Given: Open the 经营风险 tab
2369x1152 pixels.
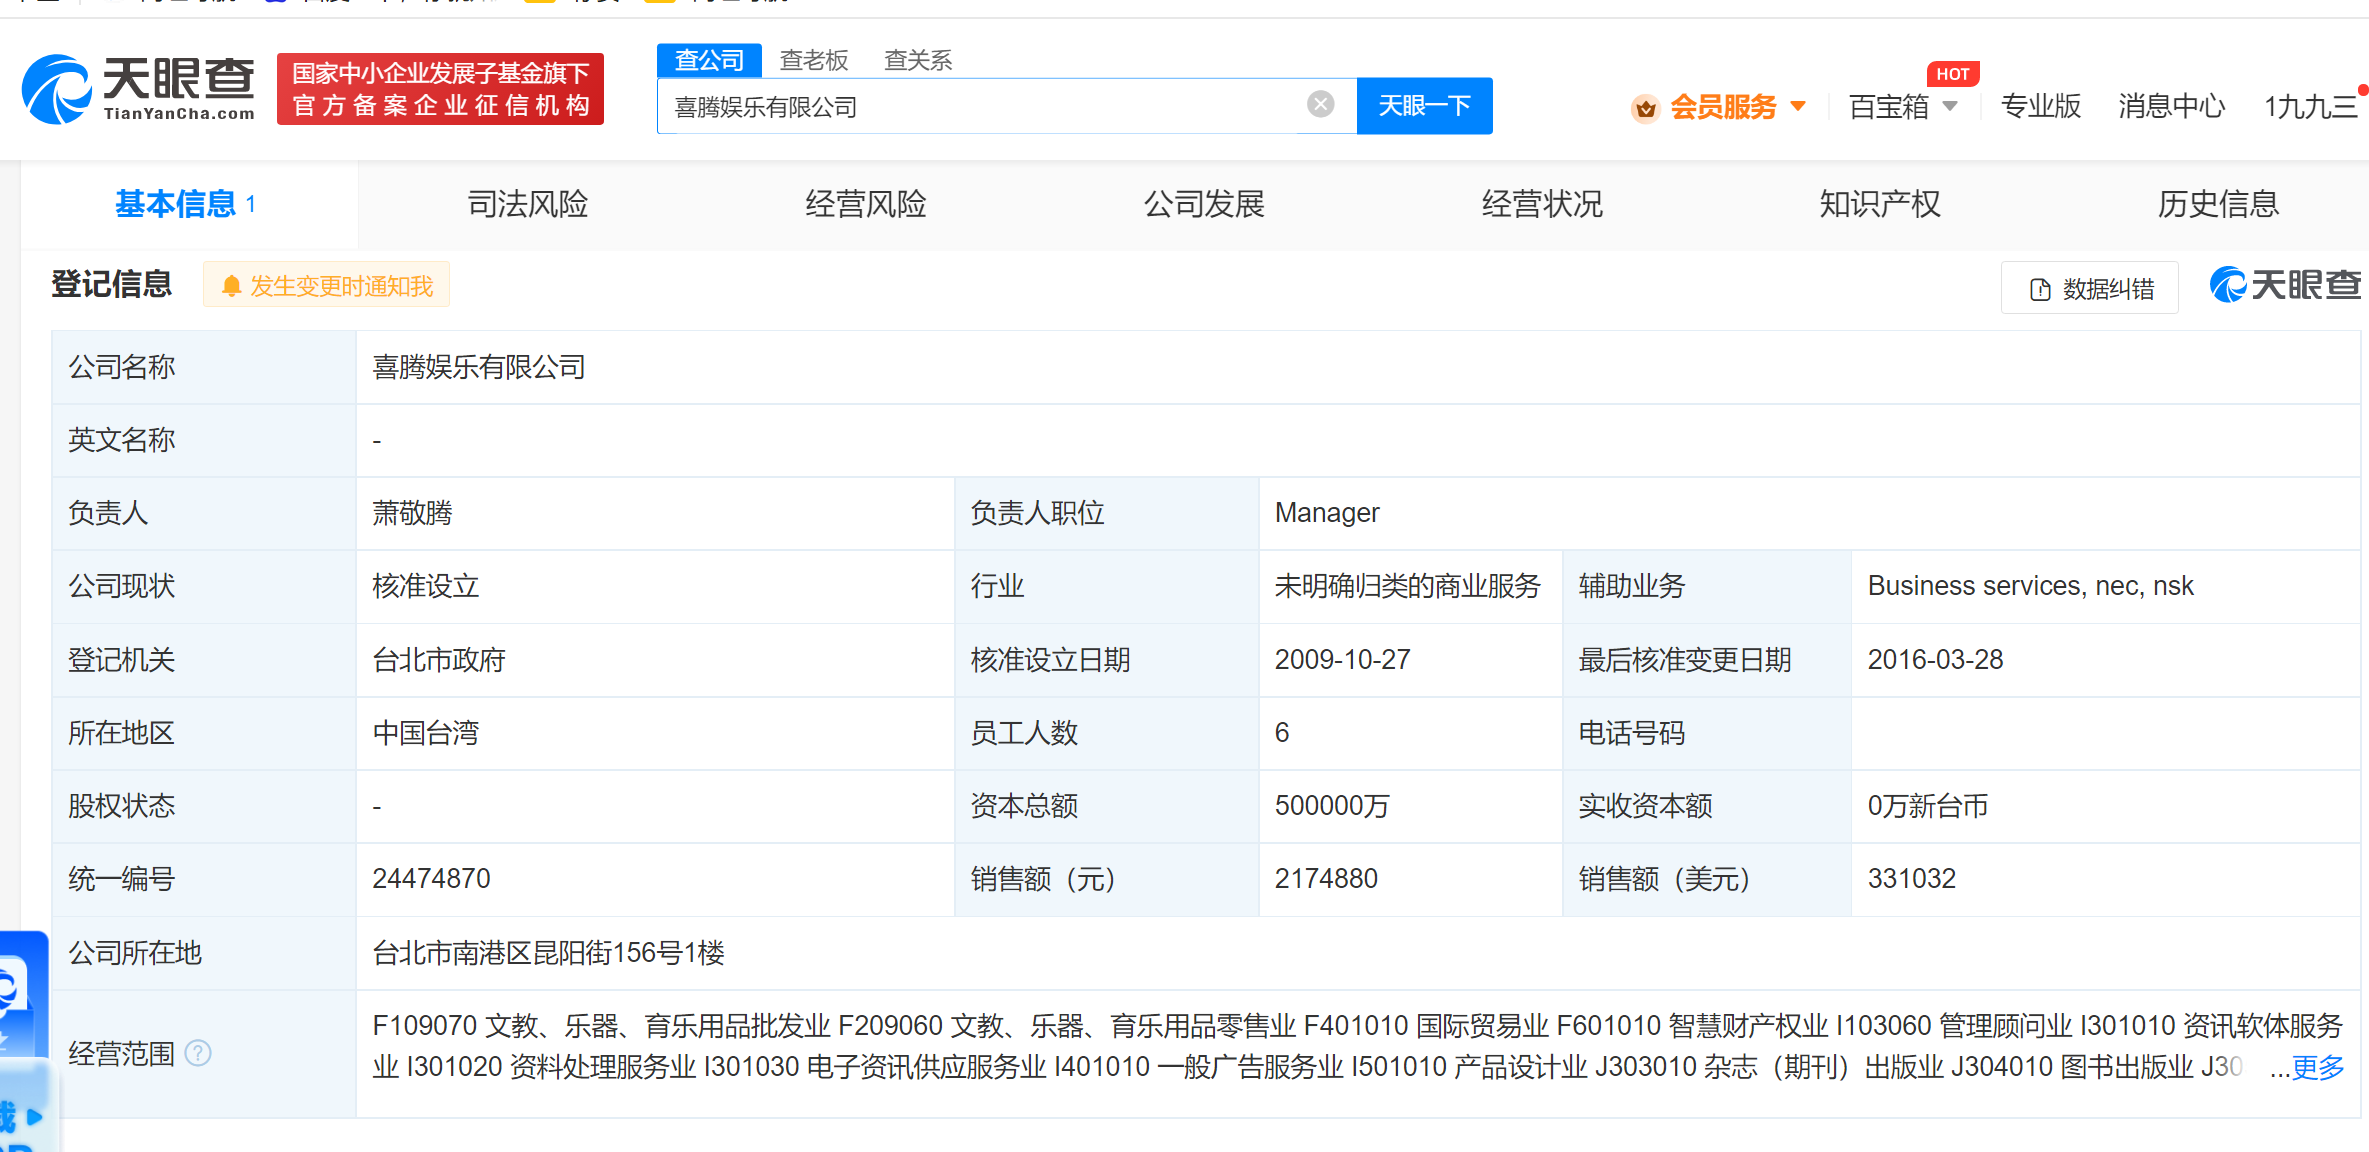Looking at the screenshot, I should (866, 204).
